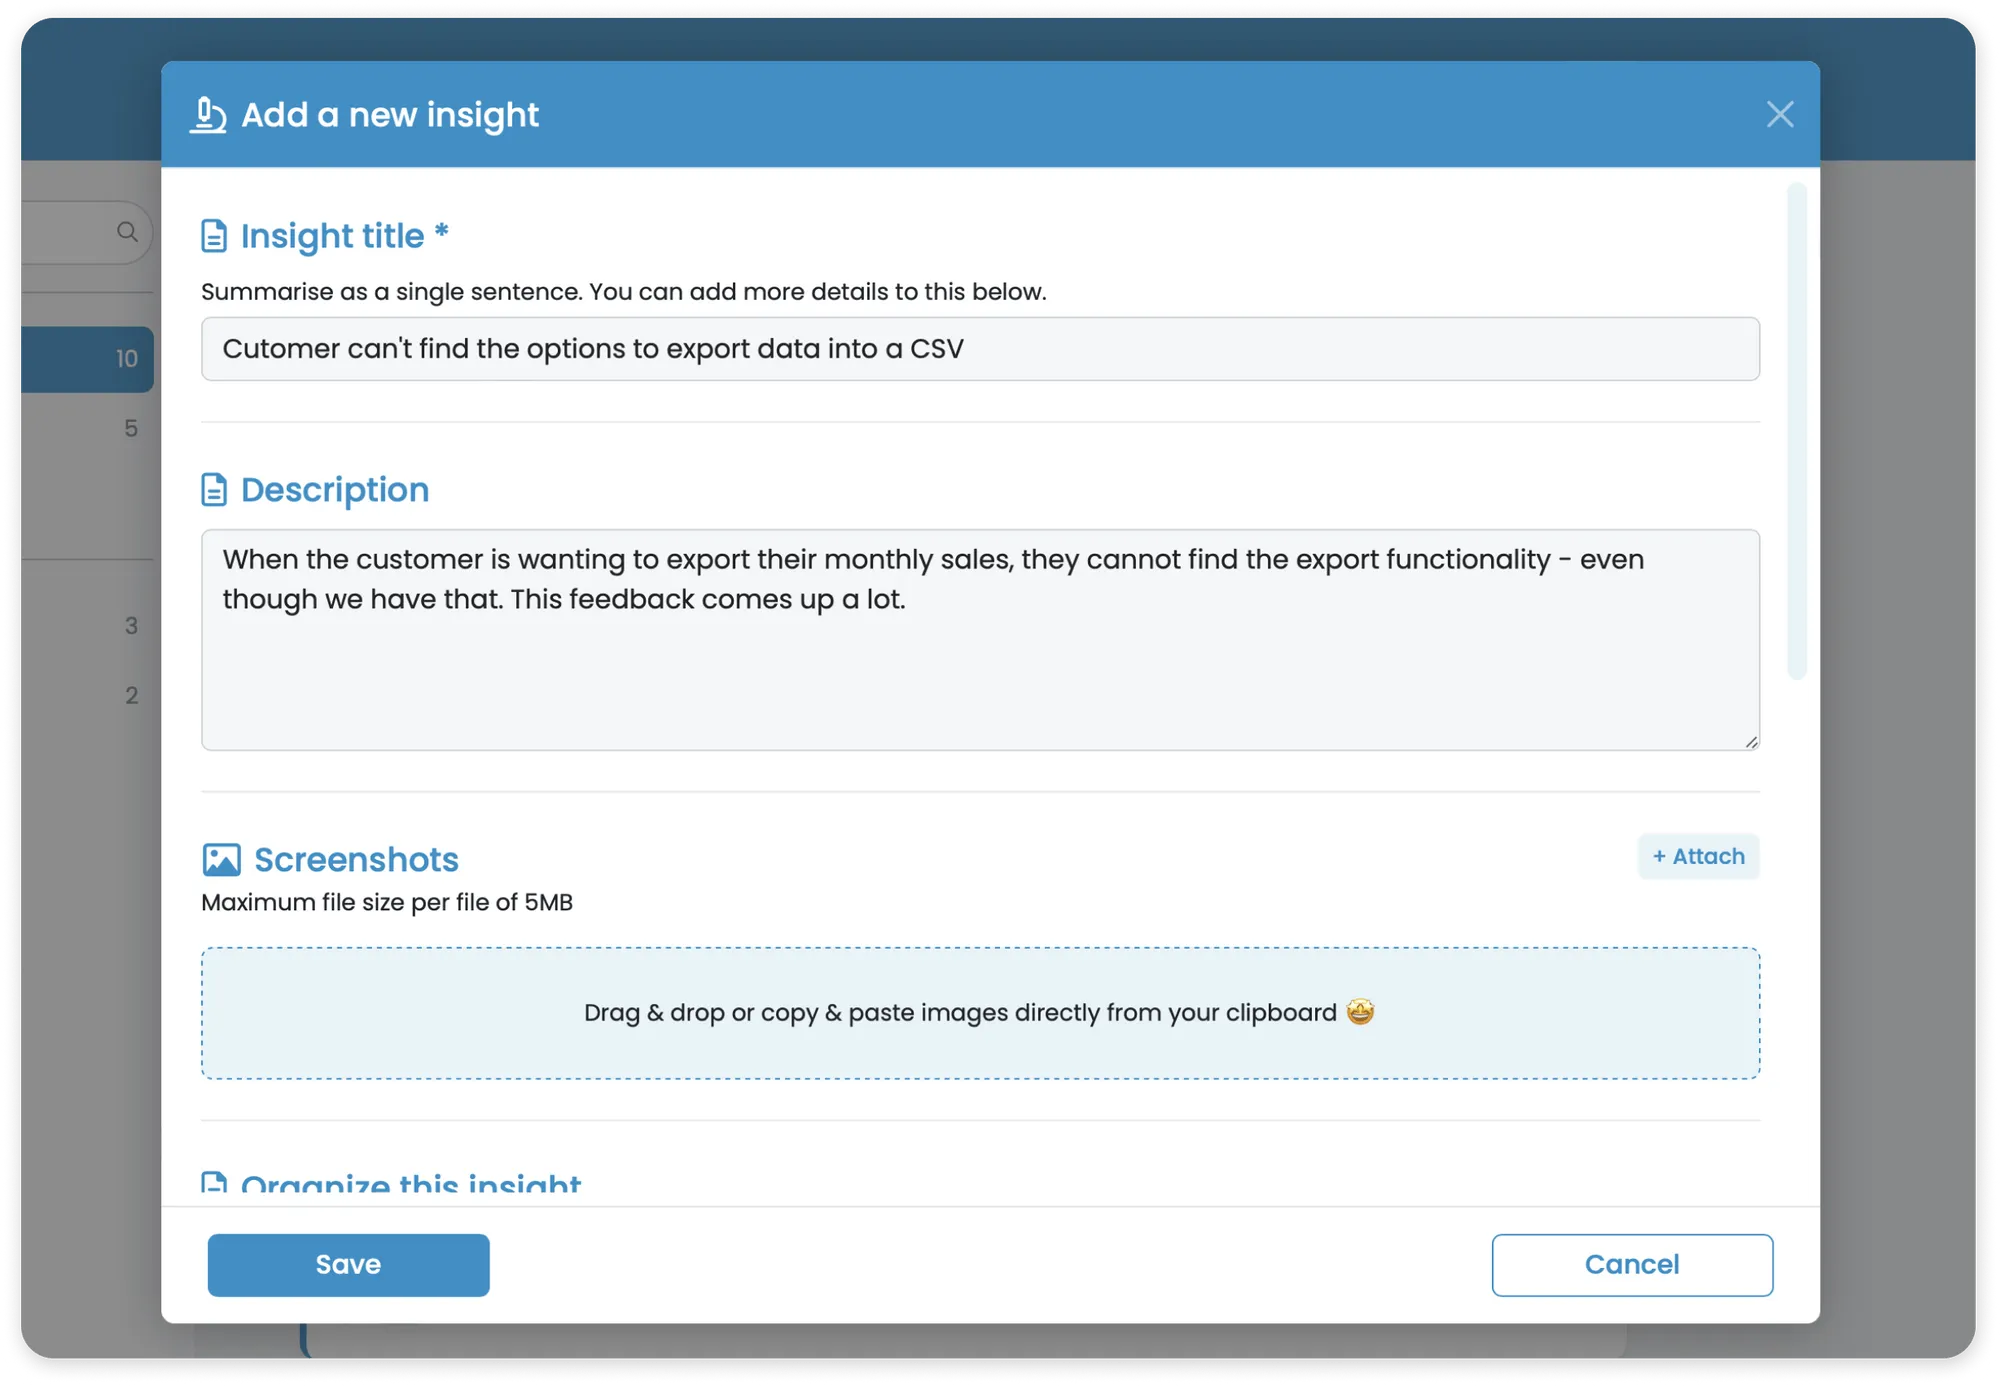Click inside the Description text area
The width and height of the screenshot is (2000, 1386).
[x=980, y=640]
